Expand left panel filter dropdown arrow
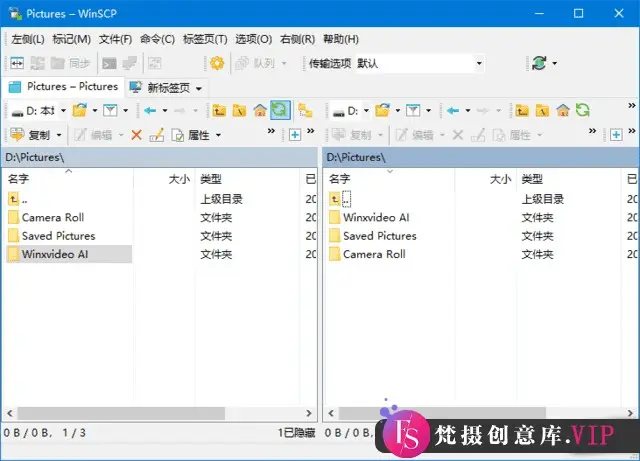Screen dimensions: 640x461 (126, 110)
